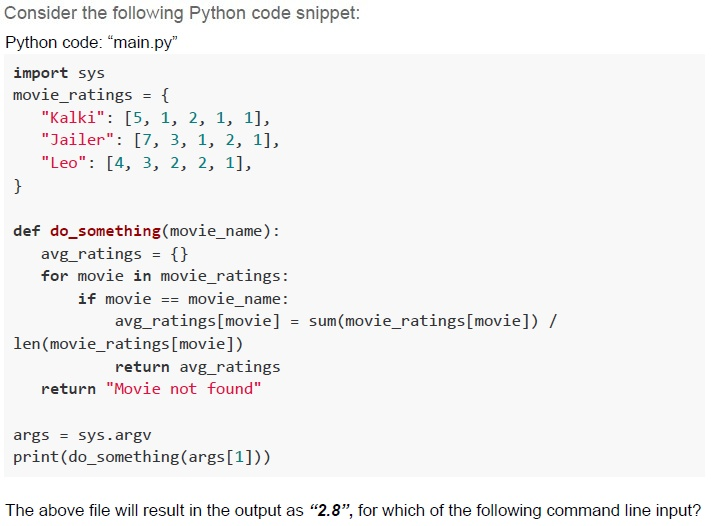Click the print(do_something(args[1])) line

[x=142, y=457]
